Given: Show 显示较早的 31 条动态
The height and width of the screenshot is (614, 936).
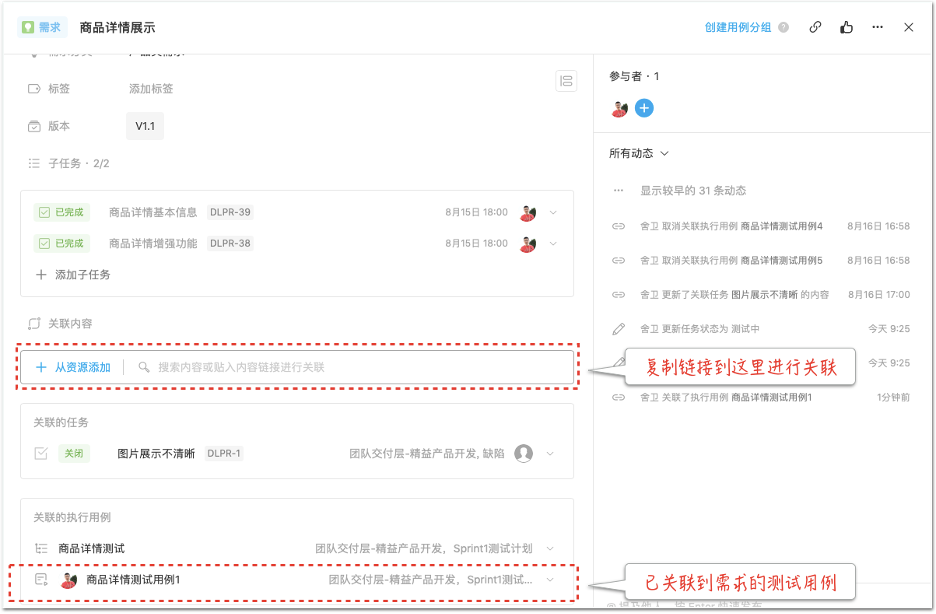Looking at the screenshot, I should [x=693, y=191].
